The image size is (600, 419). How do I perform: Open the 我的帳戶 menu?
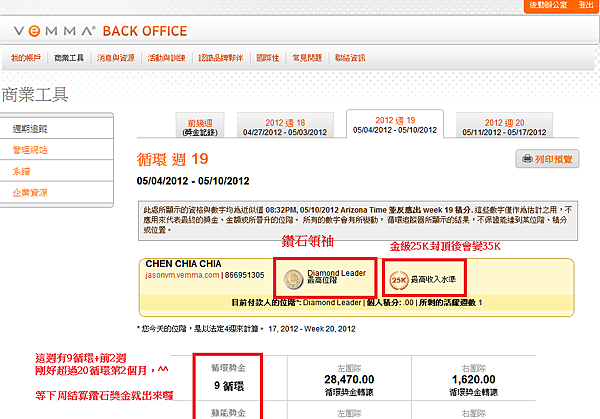(x=26, y=58)
